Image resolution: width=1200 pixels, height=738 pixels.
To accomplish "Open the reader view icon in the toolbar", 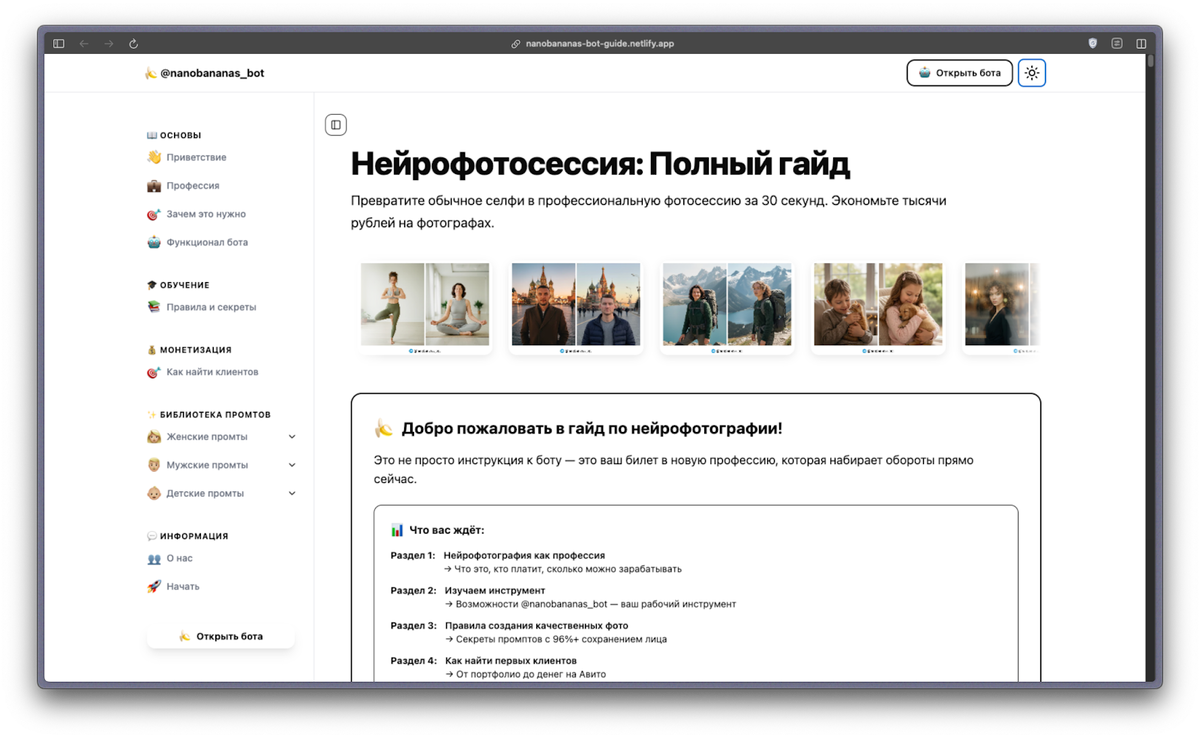I will point(1117,44).
